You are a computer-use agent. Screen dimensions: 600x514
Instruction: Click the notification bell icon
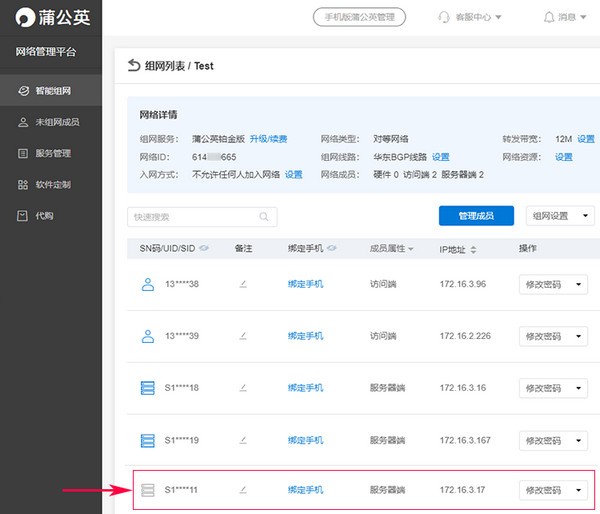click(x=548, y=17)
